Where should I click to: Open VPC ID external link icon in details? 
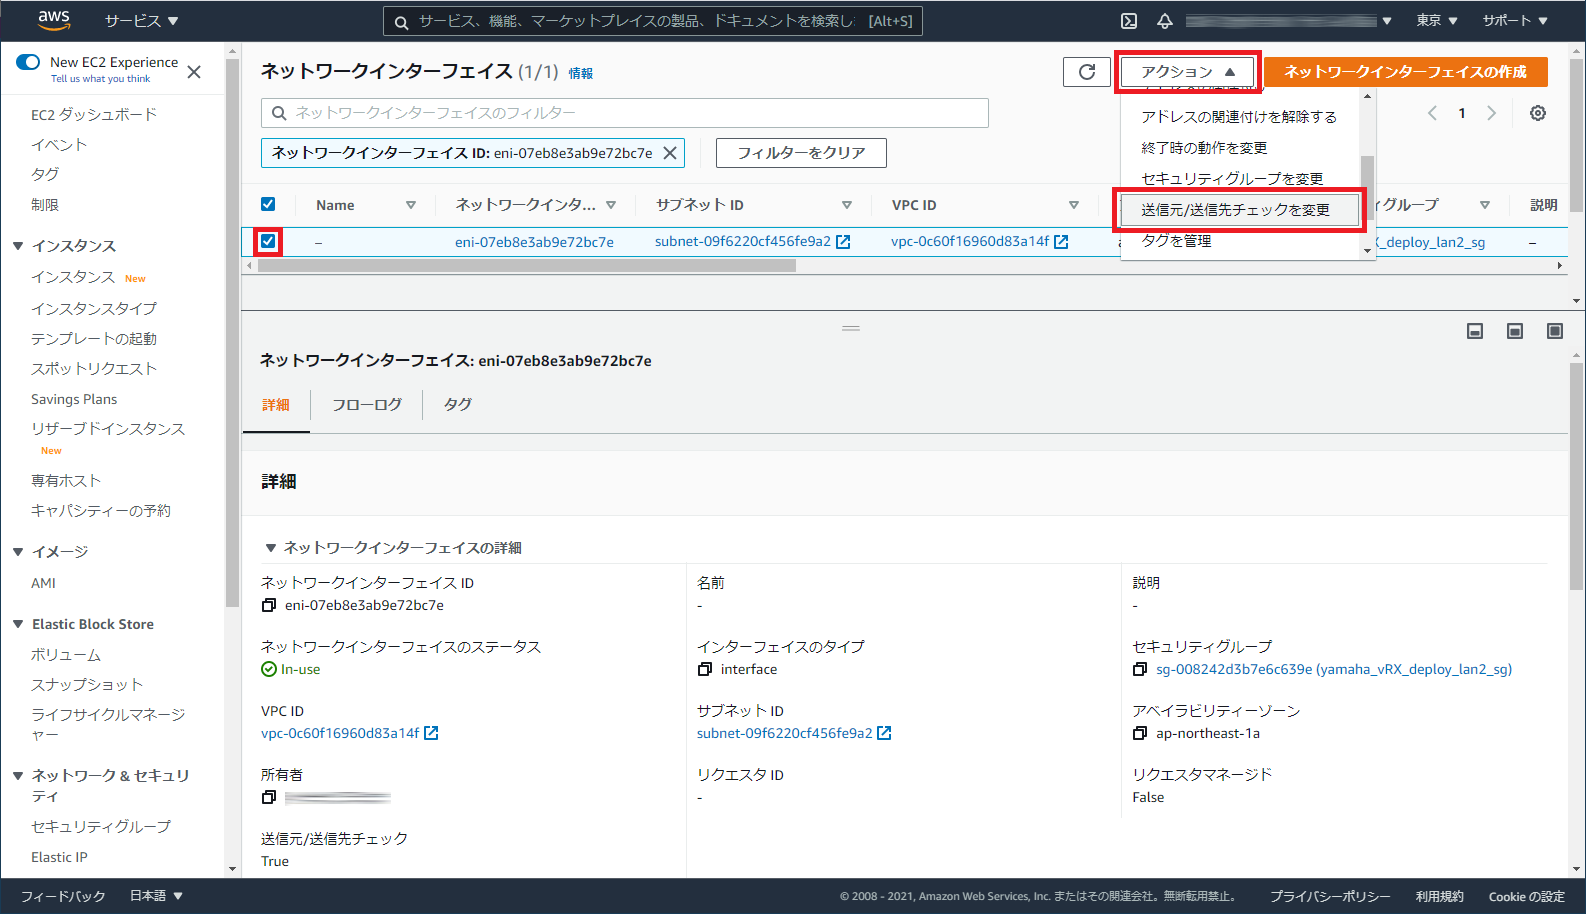tap(431, 733)
